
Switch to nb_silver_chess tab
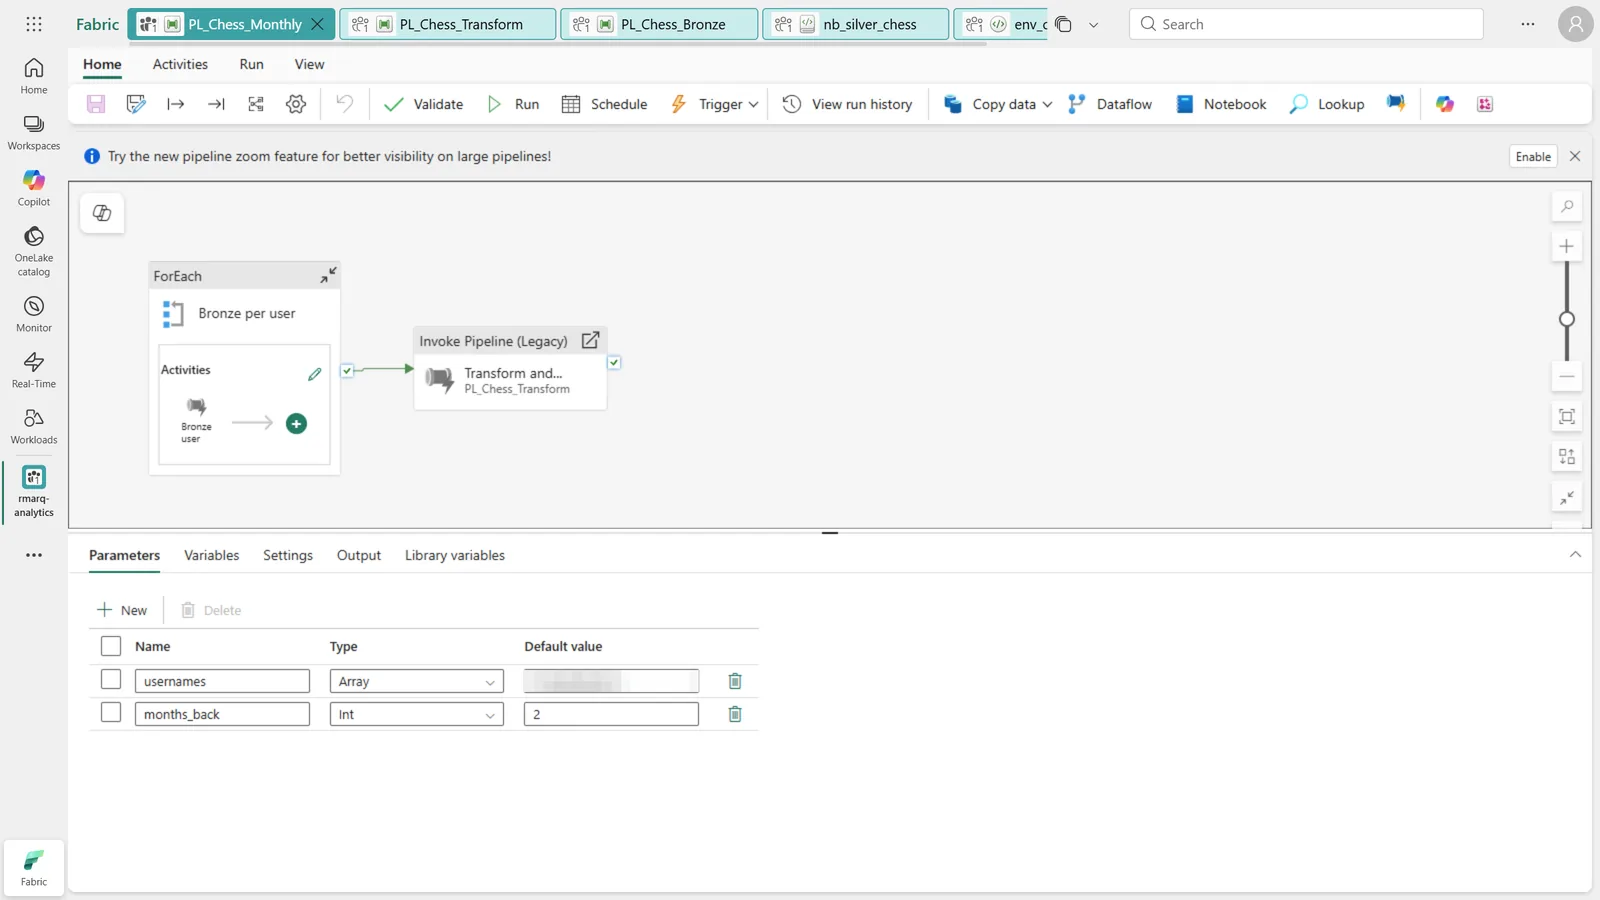click(x=855, y=24)
